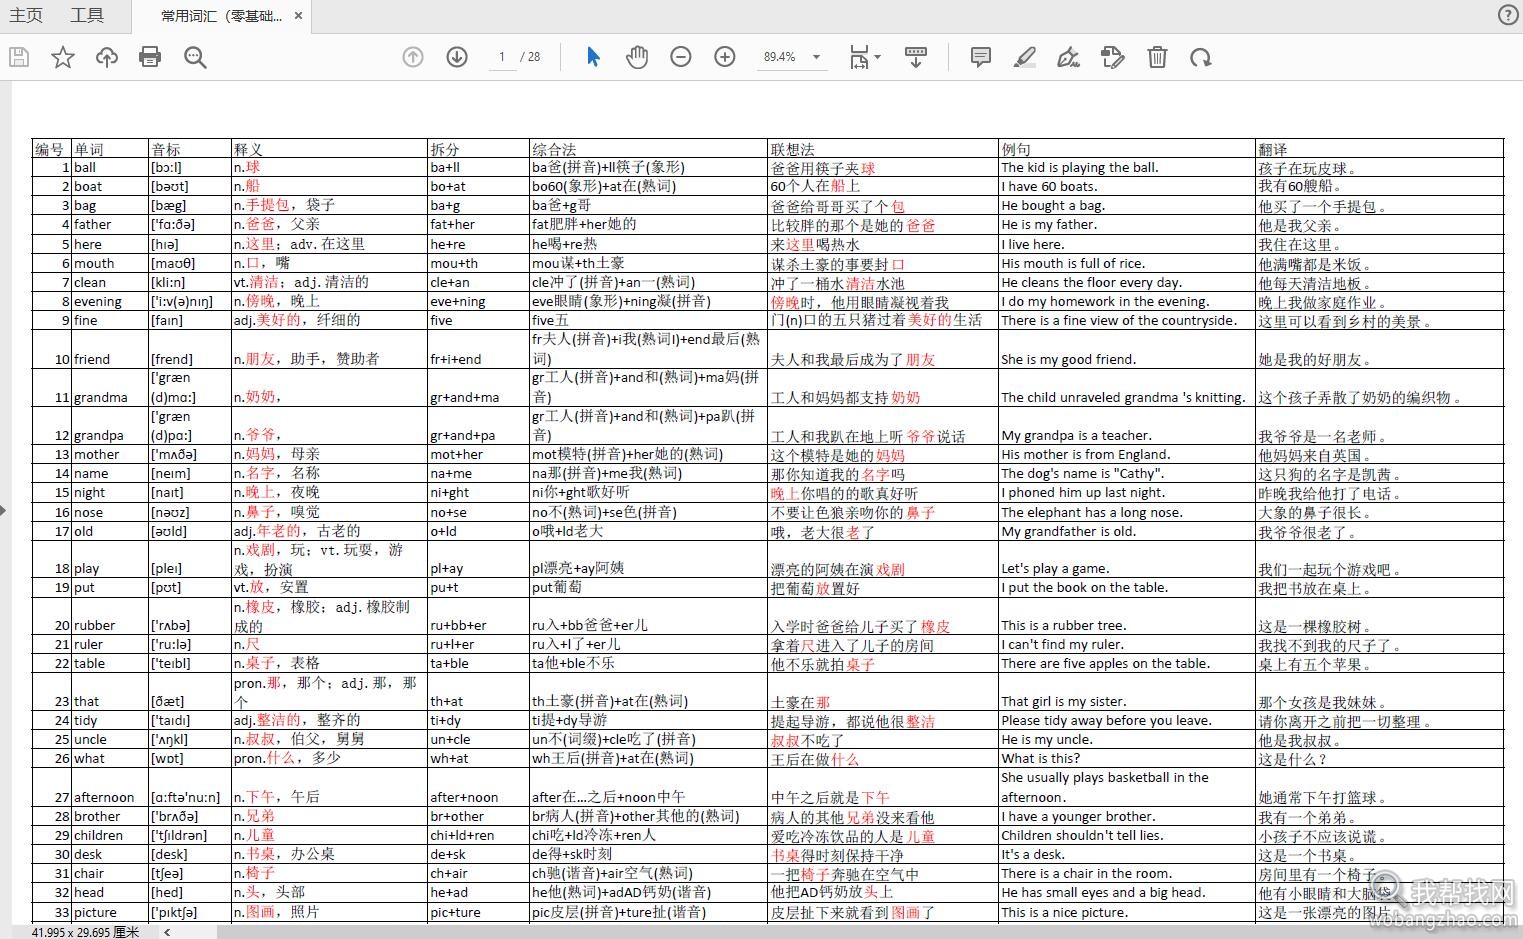This screenshot has height=939, width=1523.
Task: Click the word 'afternoon' in row 27
Action: point(104,797)
